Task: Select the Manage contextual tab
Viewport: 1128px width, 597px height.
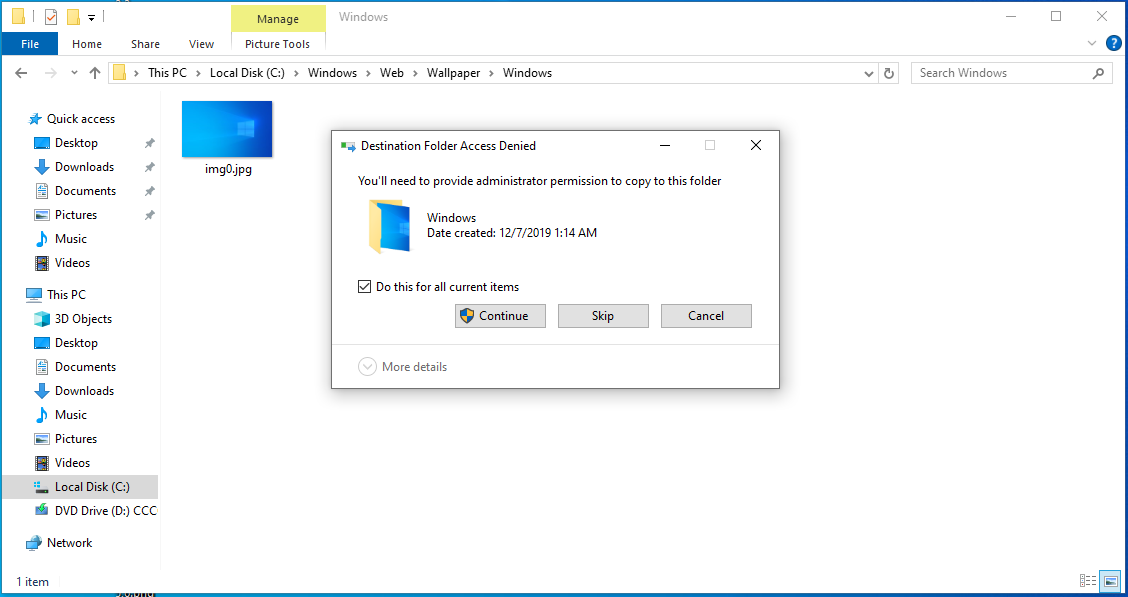Action: click(x=278, y=19)
